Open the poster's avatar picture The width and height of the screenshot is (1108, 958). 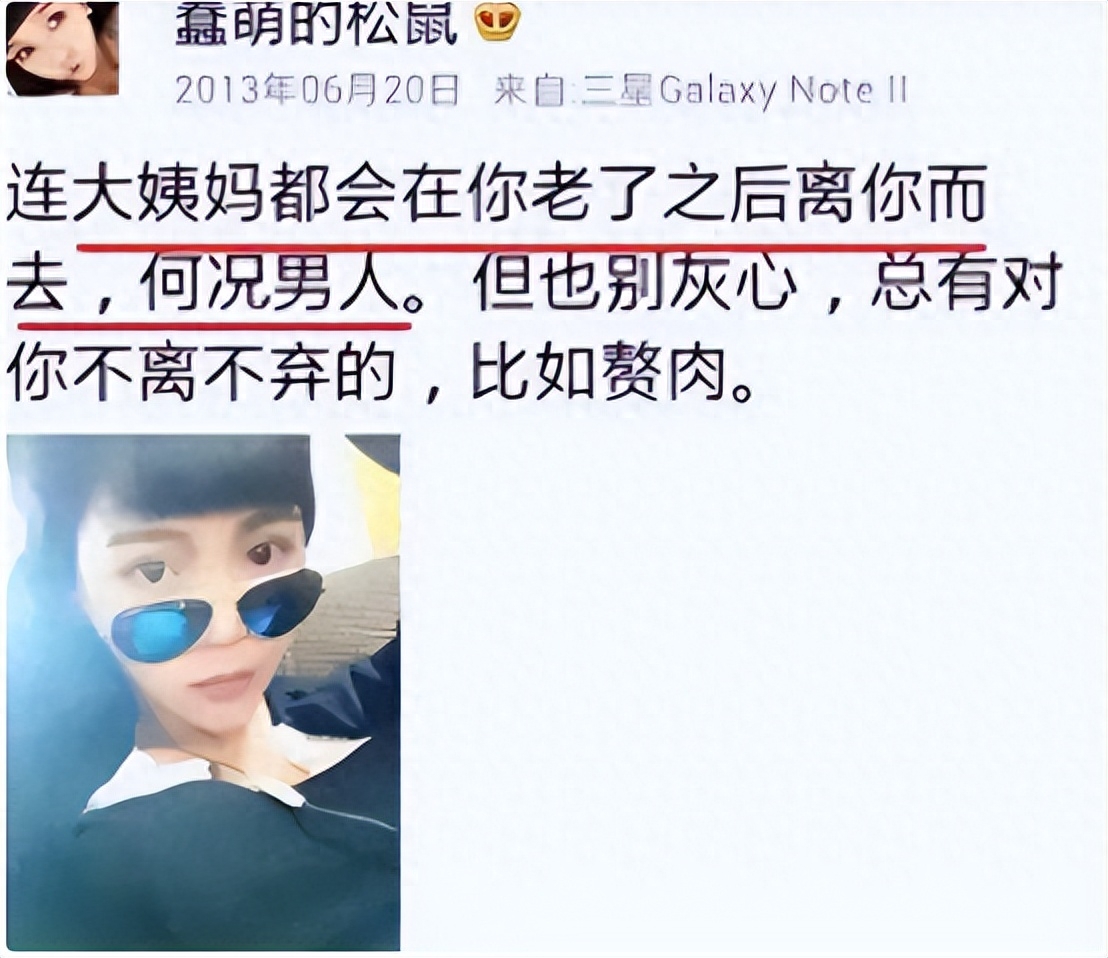[x=62, y=47]
